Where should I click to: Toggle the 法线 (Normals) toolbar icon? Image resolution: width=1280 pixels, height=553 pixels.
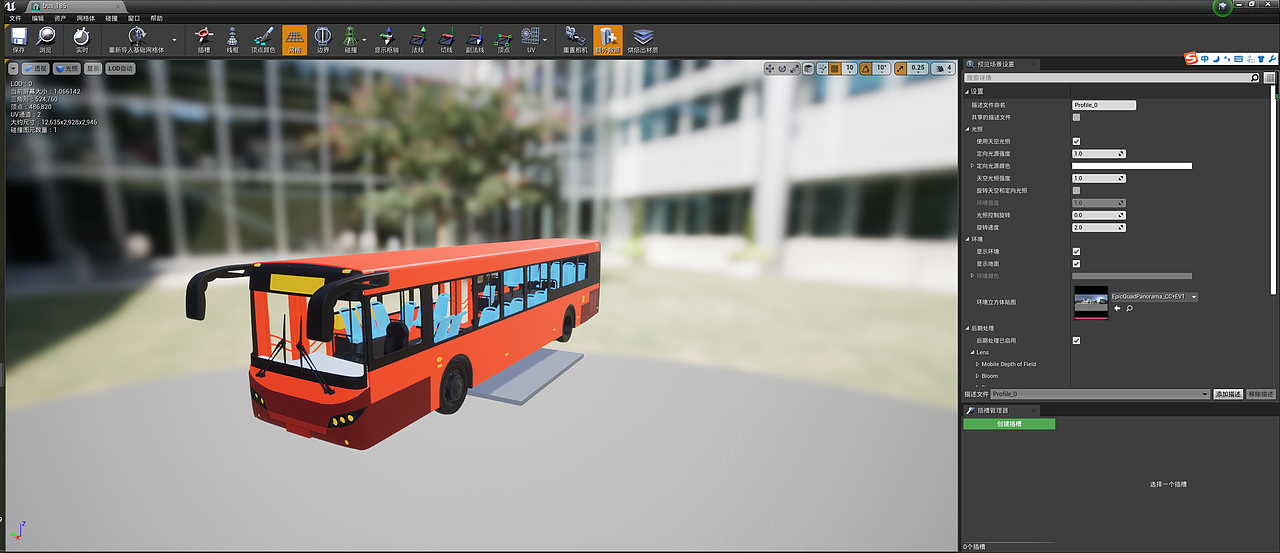pyautogui.click(x=418, y=40)
